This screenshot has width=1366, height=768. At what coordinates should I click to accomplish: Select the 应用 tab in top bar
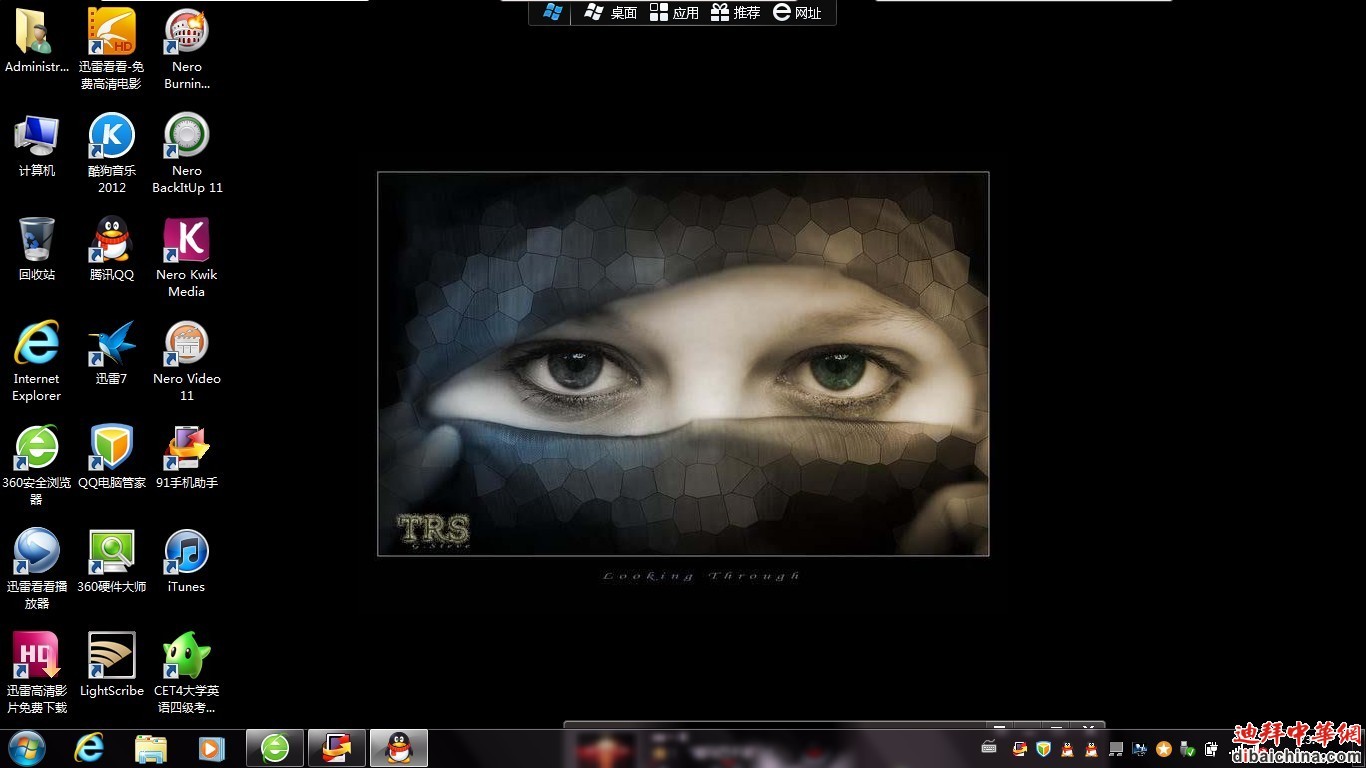click(x=674, y=12)
